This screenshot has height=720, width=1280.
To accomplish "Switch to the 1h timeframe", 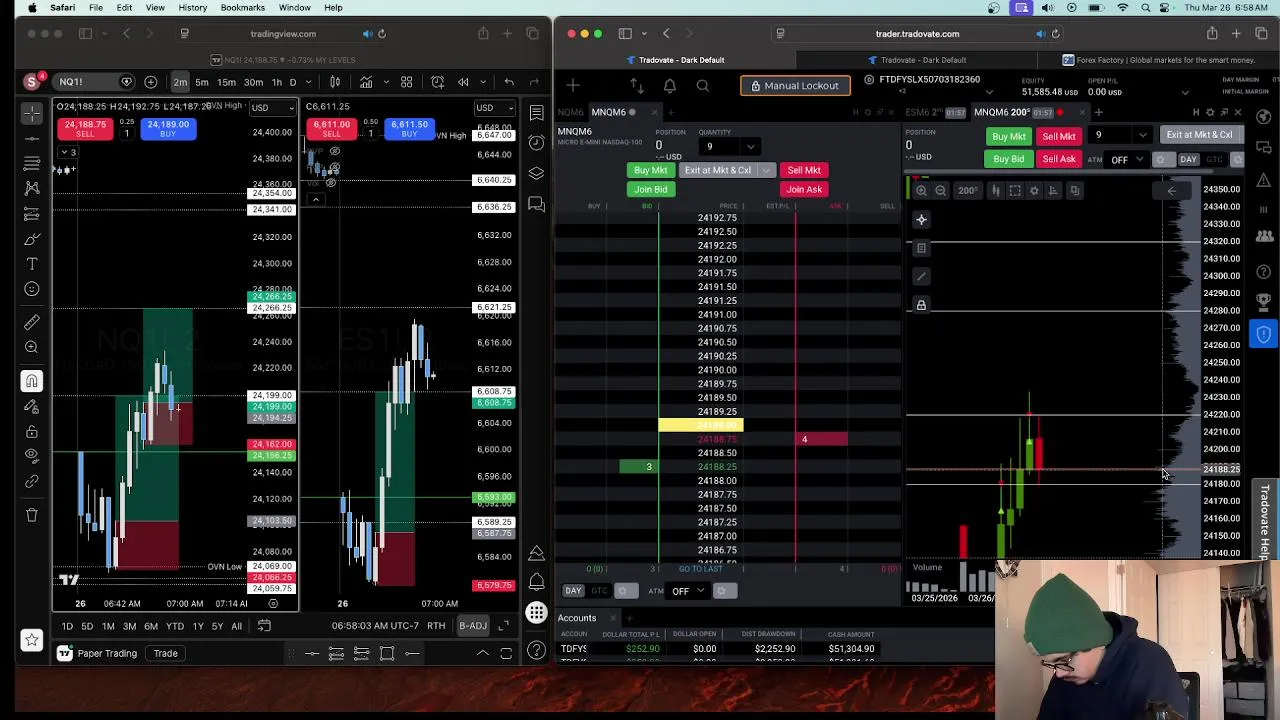I will coord(277,82).
